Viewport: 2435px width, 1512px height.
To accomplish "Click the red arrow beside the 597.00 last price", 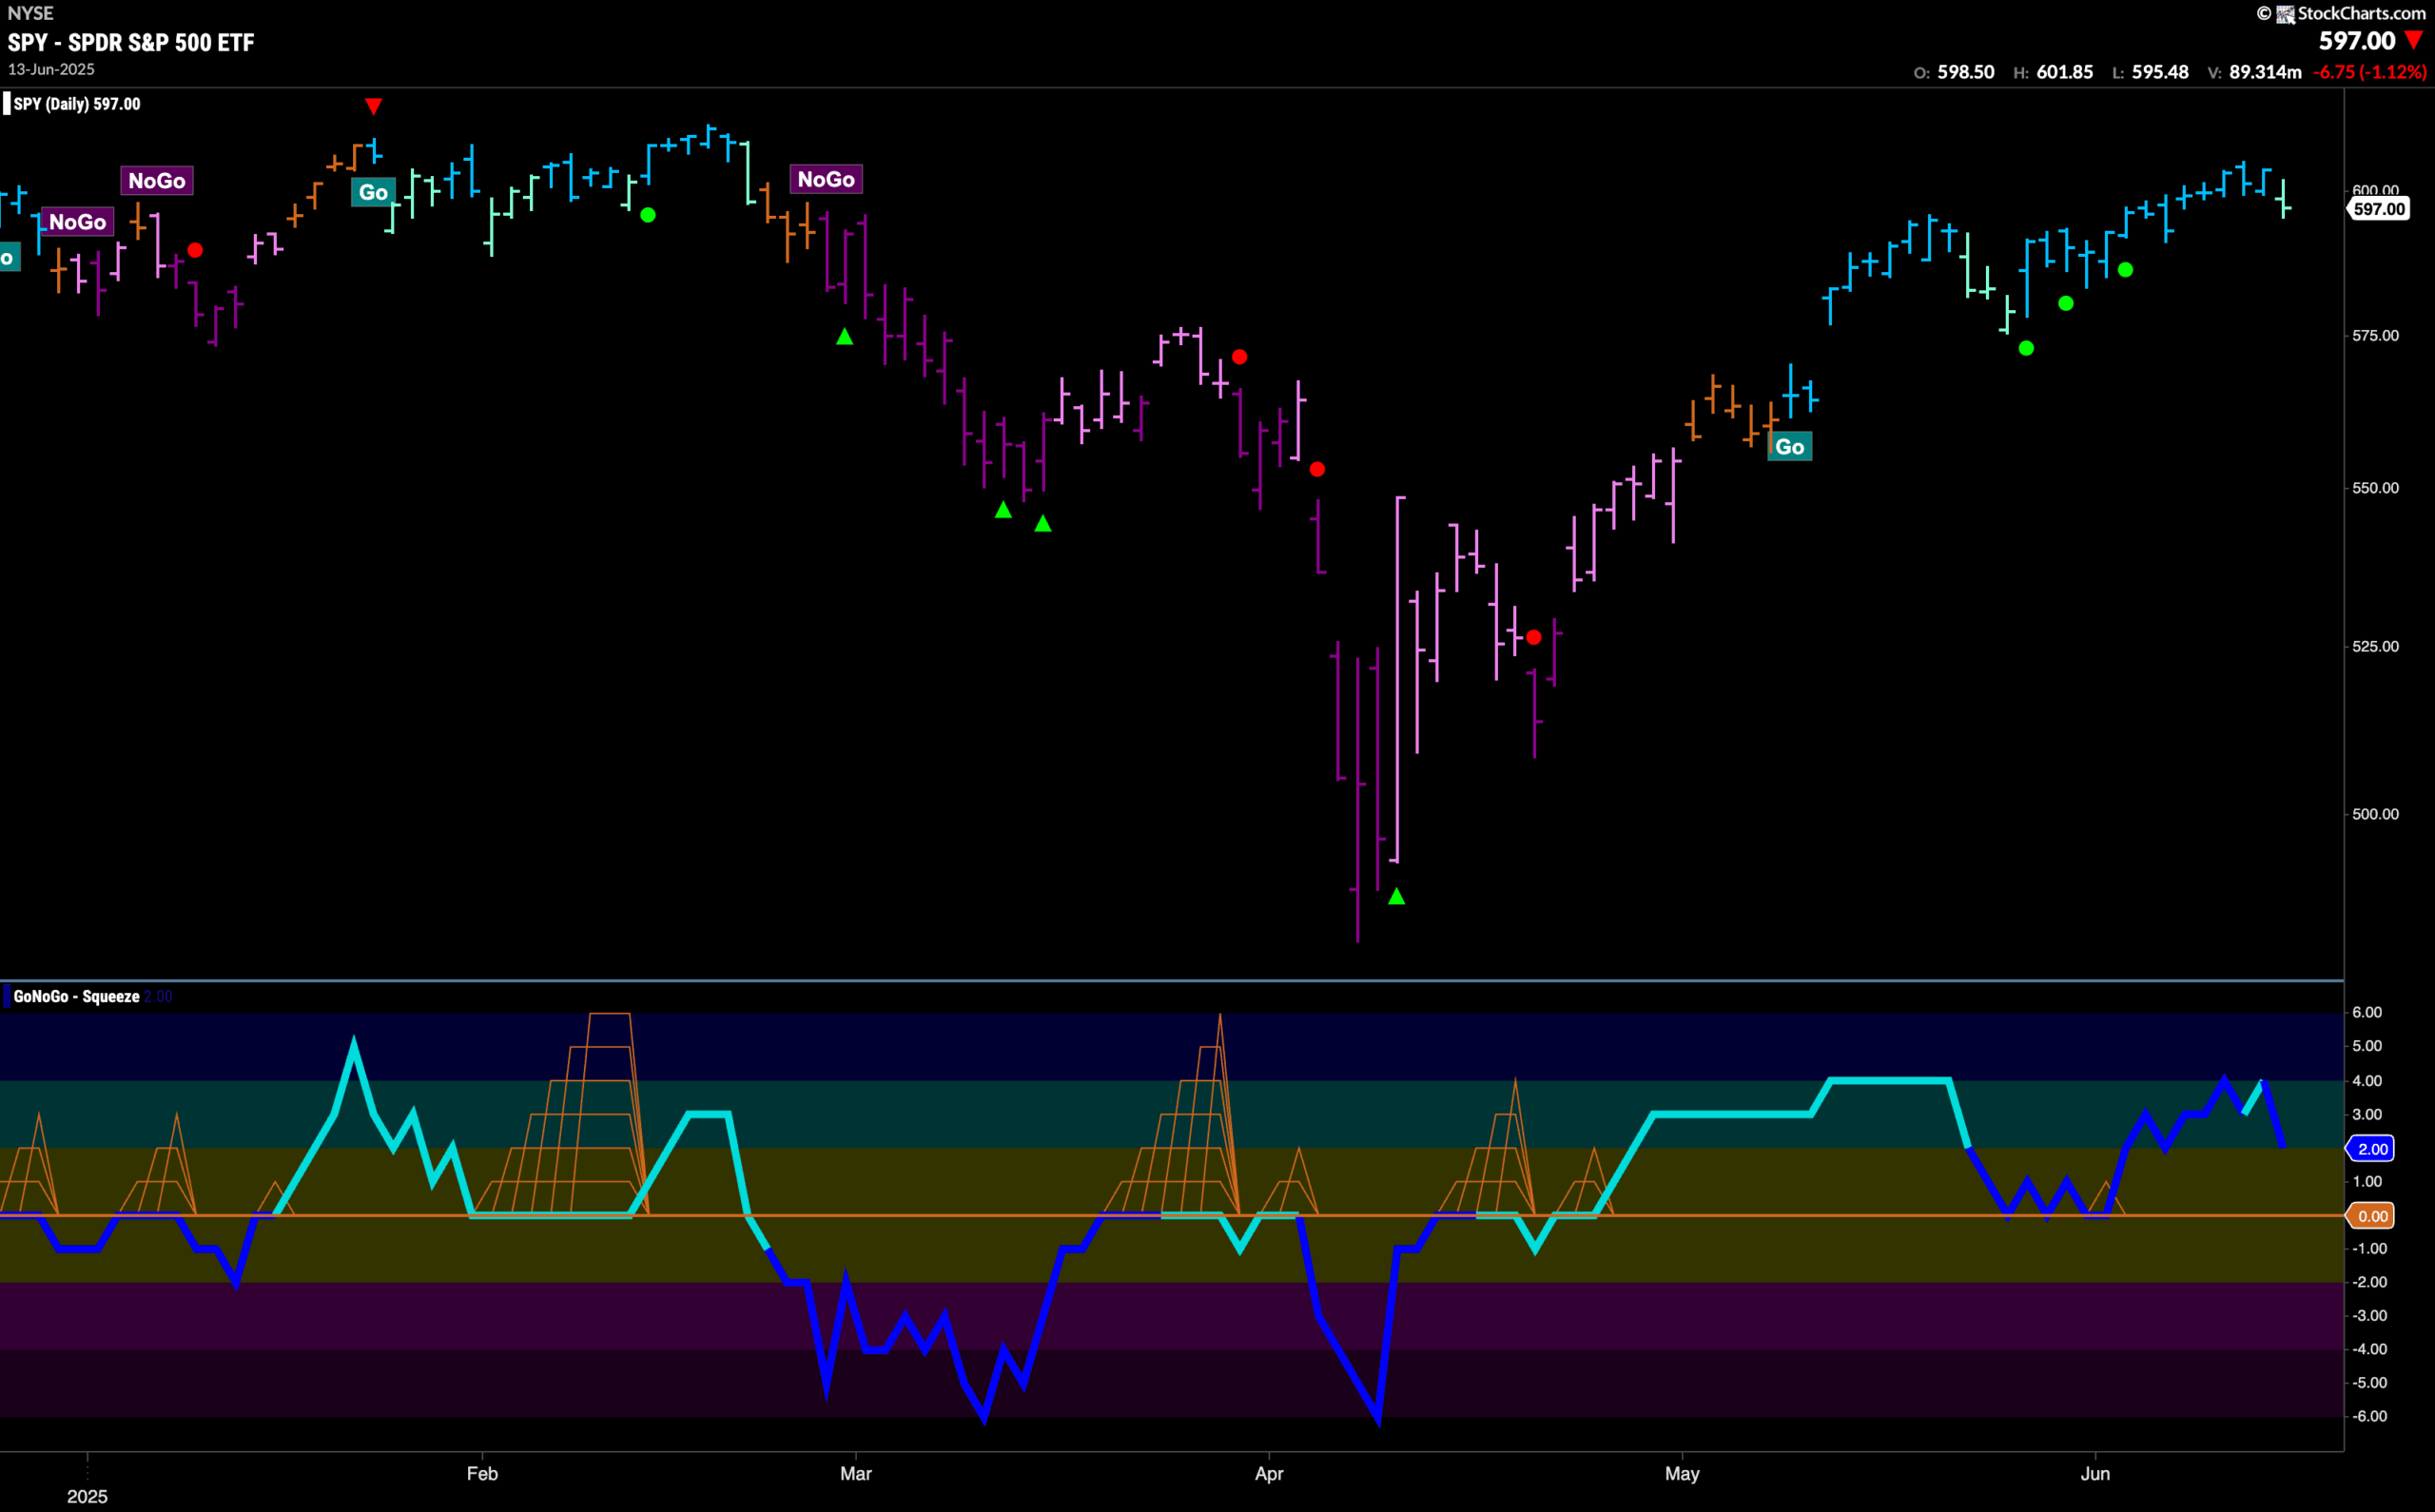I will (2414, 41).
